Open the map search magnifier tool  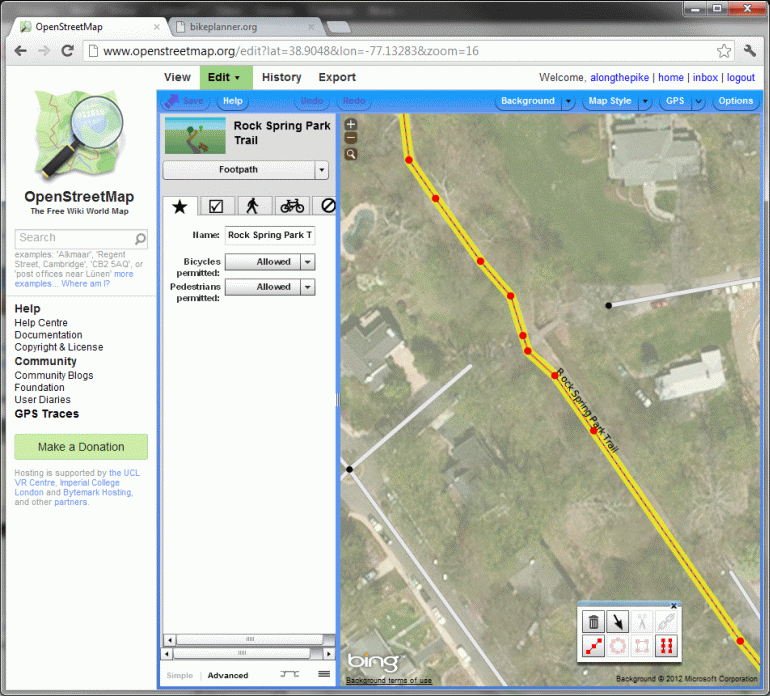tap(351, 154)
